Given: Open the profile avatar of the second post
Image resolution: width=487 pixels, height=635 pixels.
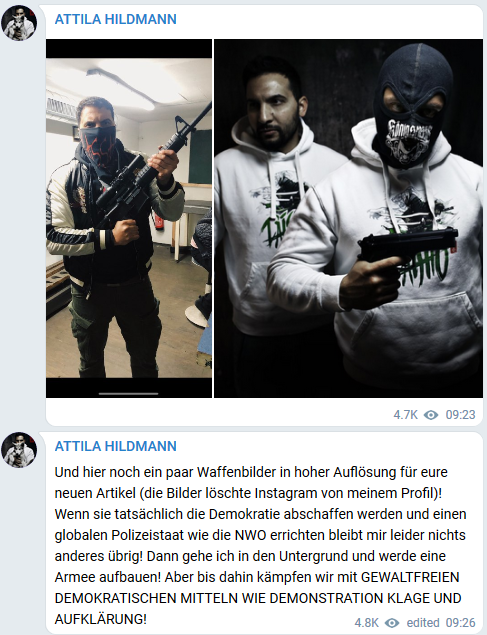Looking at the screenshot, I should pyautogui.click(x=19, y=450).
